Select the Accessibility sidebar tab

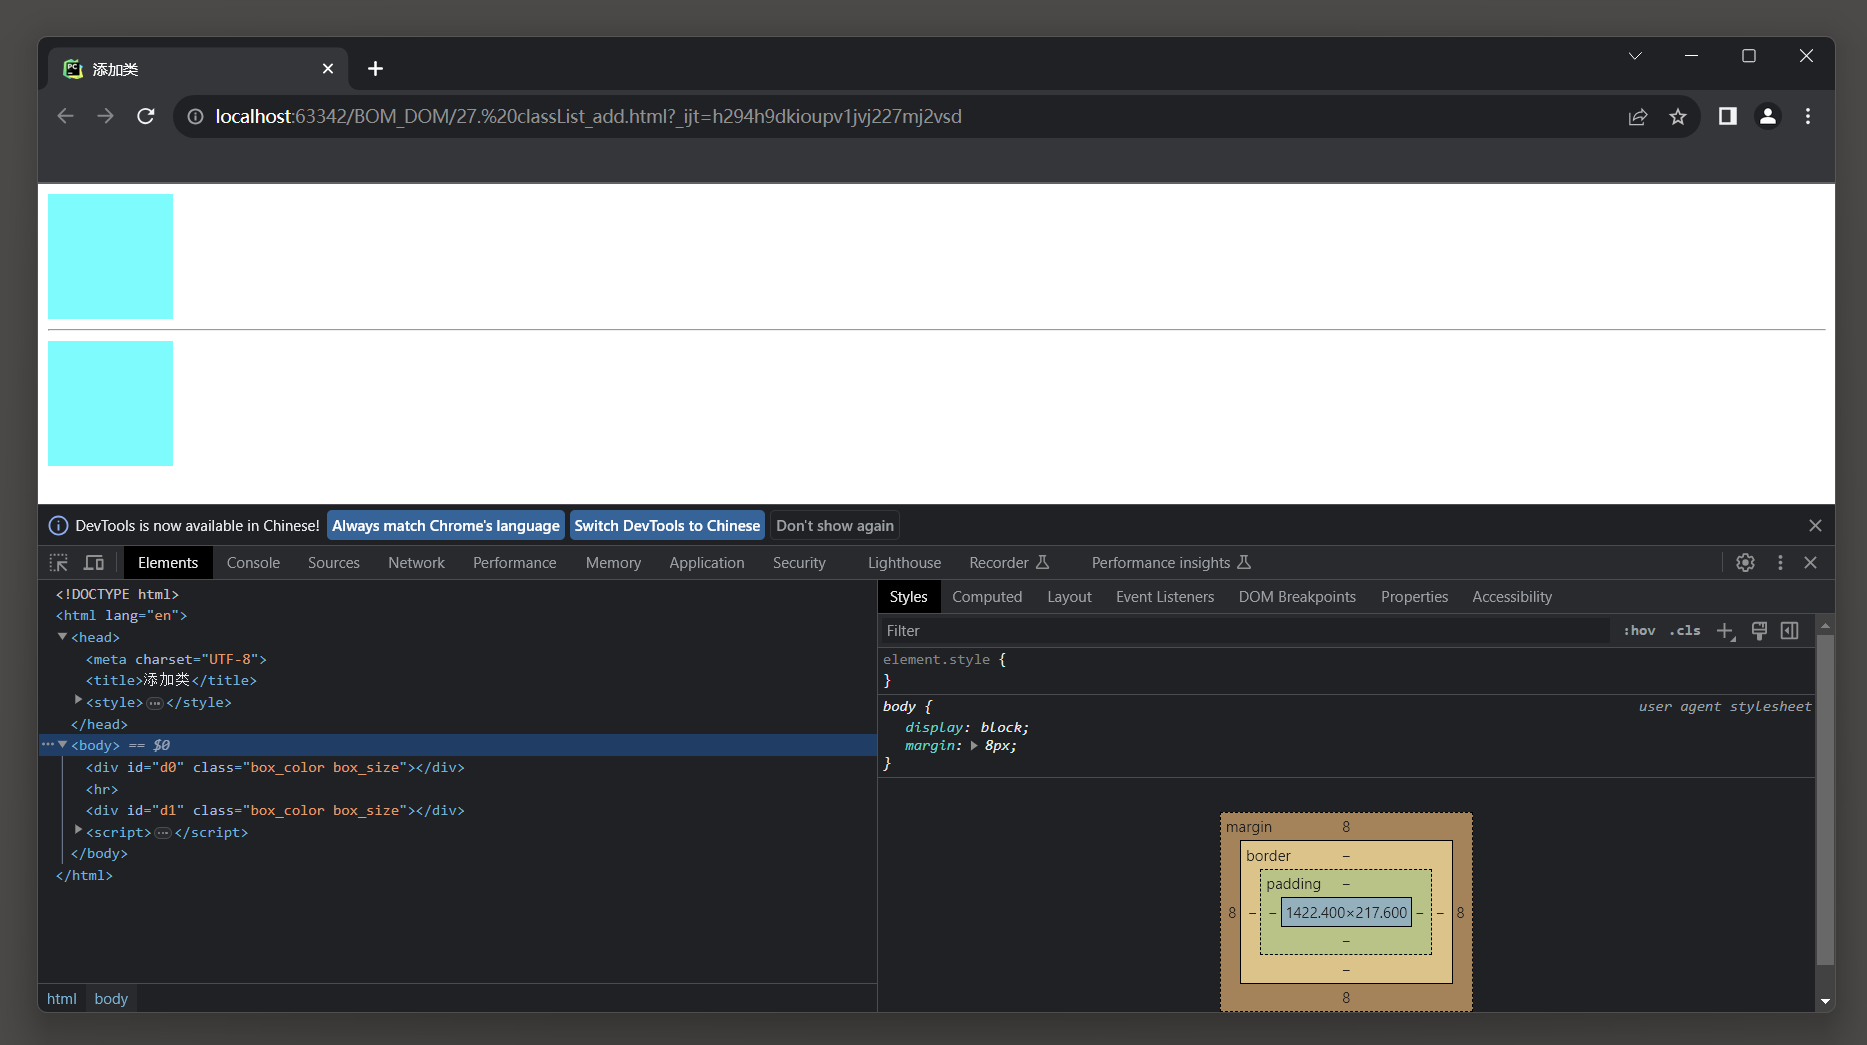click(1512, 597)
